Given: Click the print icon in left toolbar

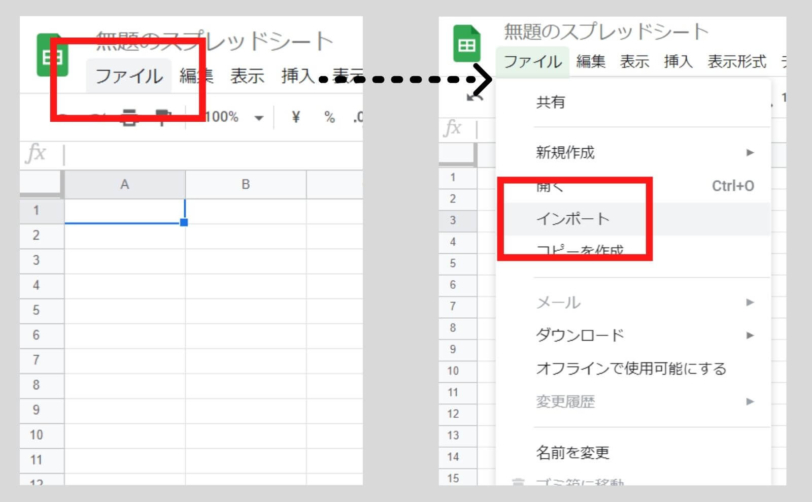Looking at the screenshot, I should (x=129, y=117).
